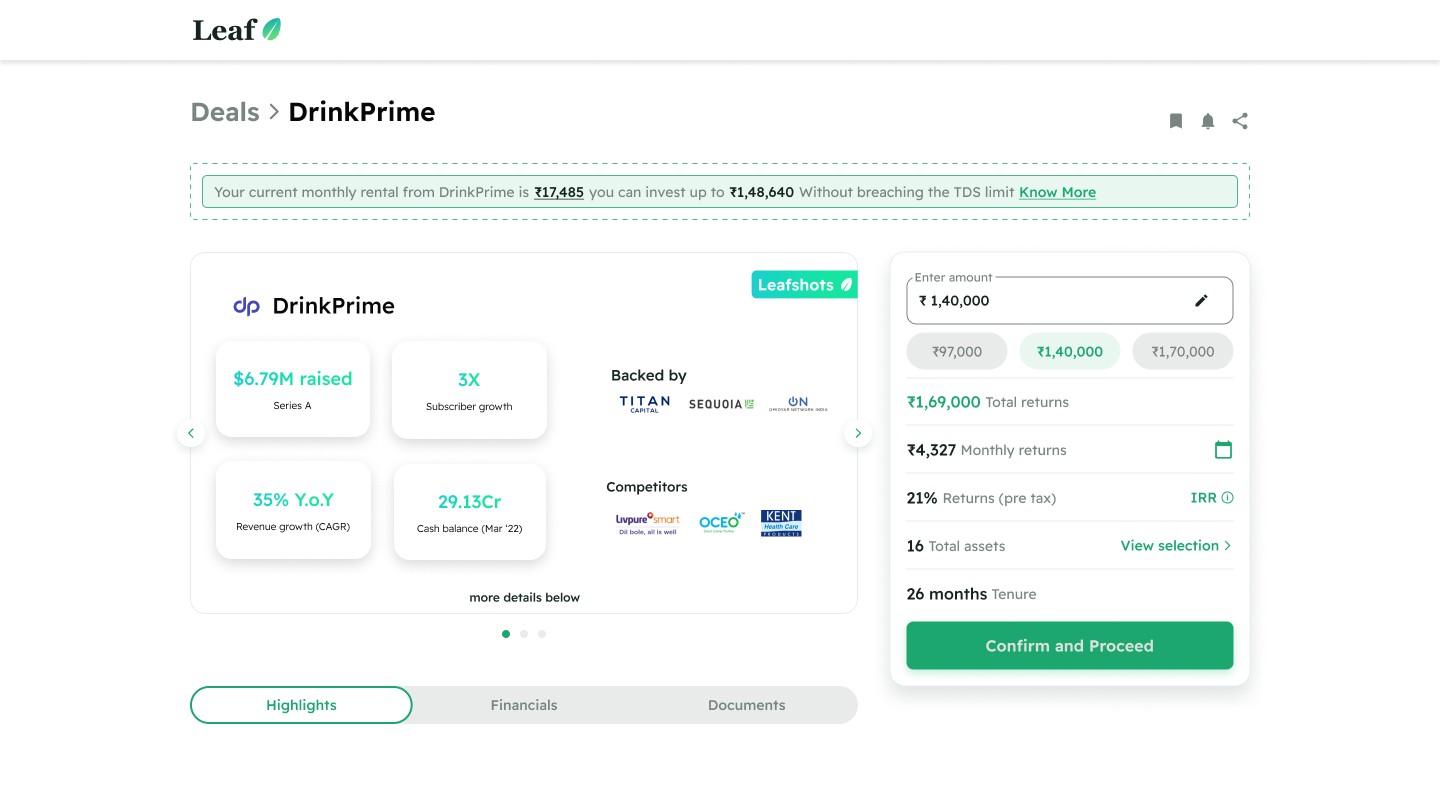The height and width of the screenshot is (794, 1440).
Task: Expand View selection for total assets
Action: click(1176, 546)
